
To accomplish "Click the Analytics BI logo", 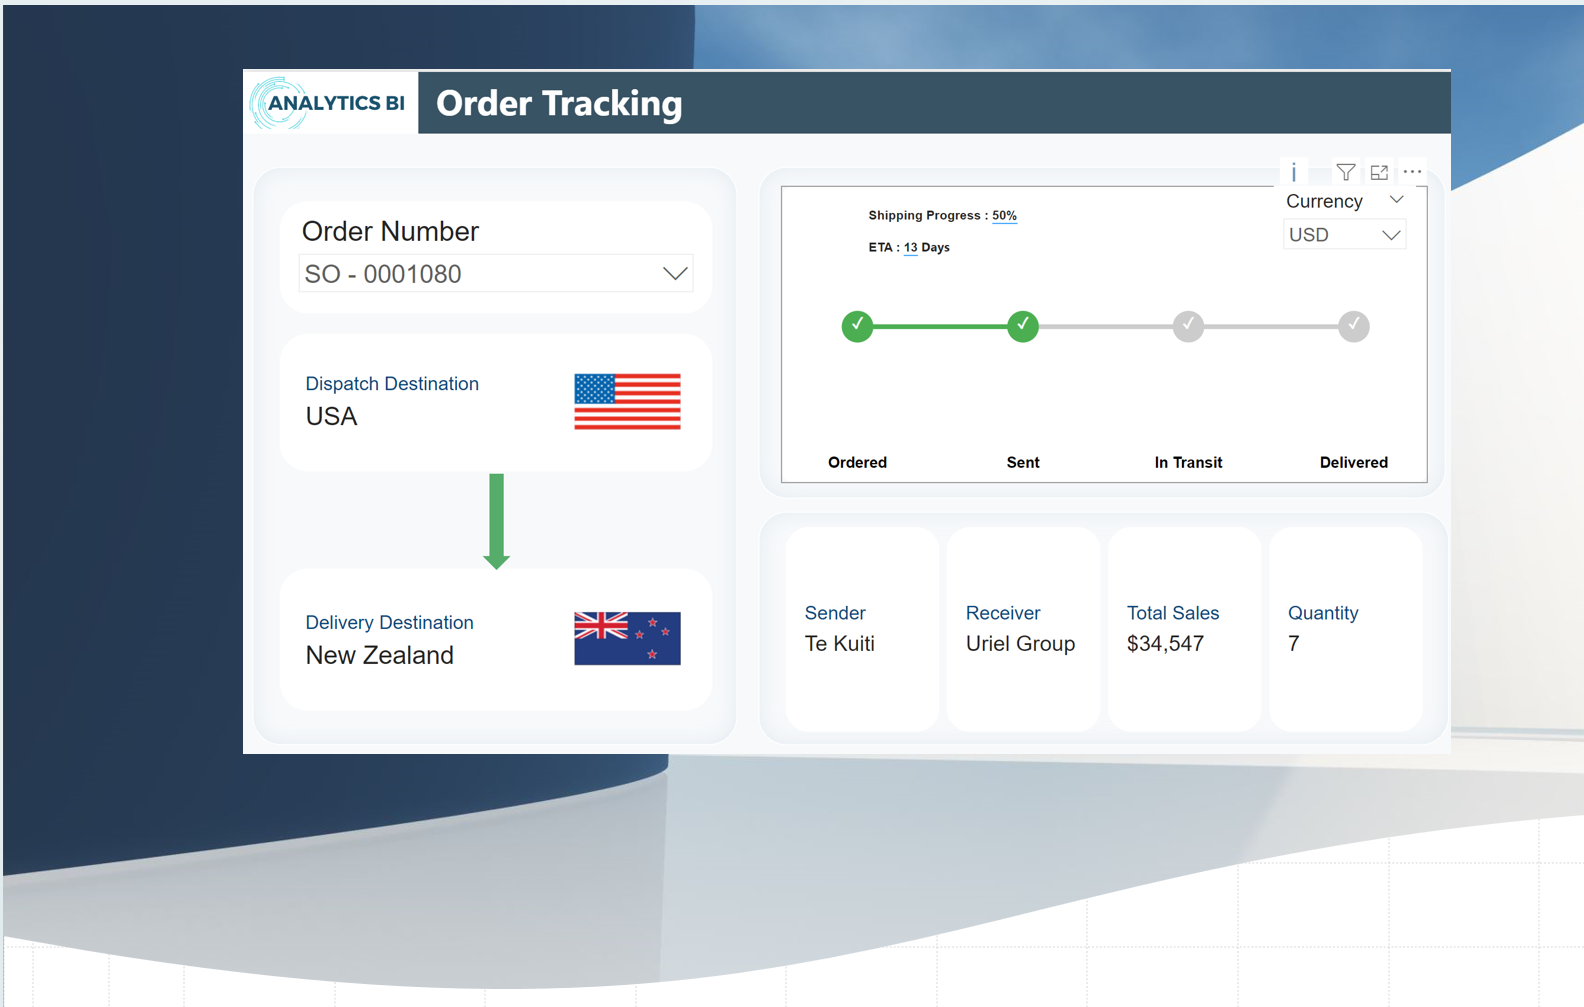I will tap(330, 103).
